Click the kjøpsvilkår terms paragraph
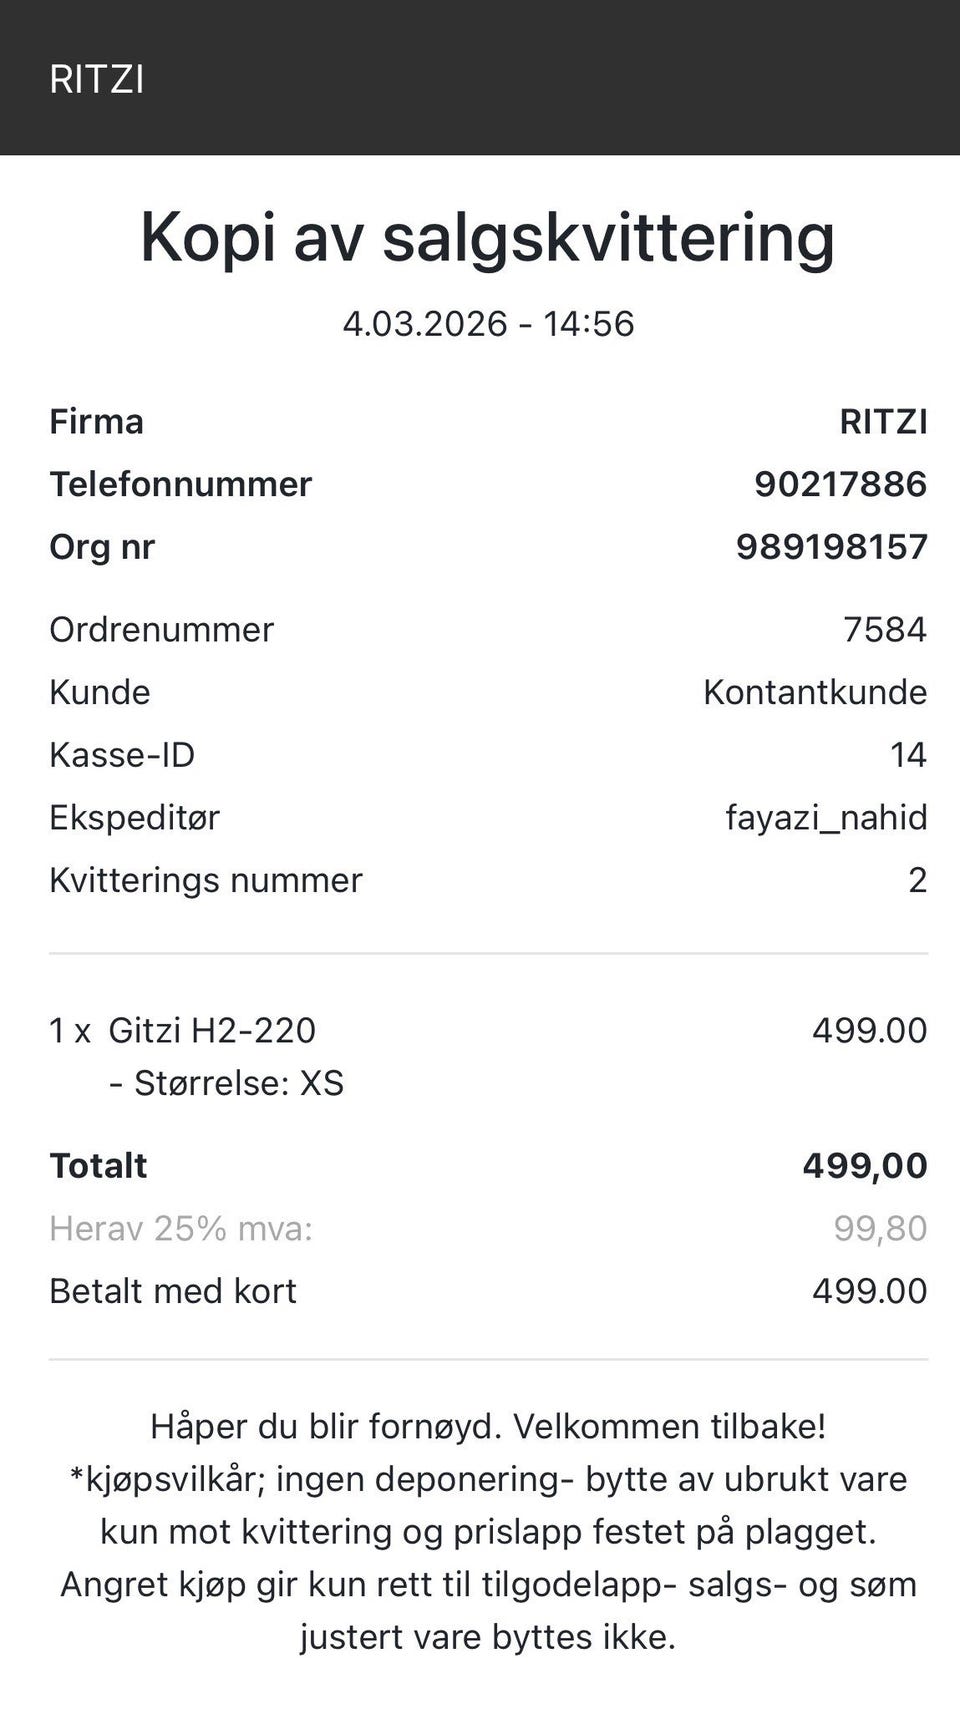This screenshot has height=1709, width=960. point(488,1558)
